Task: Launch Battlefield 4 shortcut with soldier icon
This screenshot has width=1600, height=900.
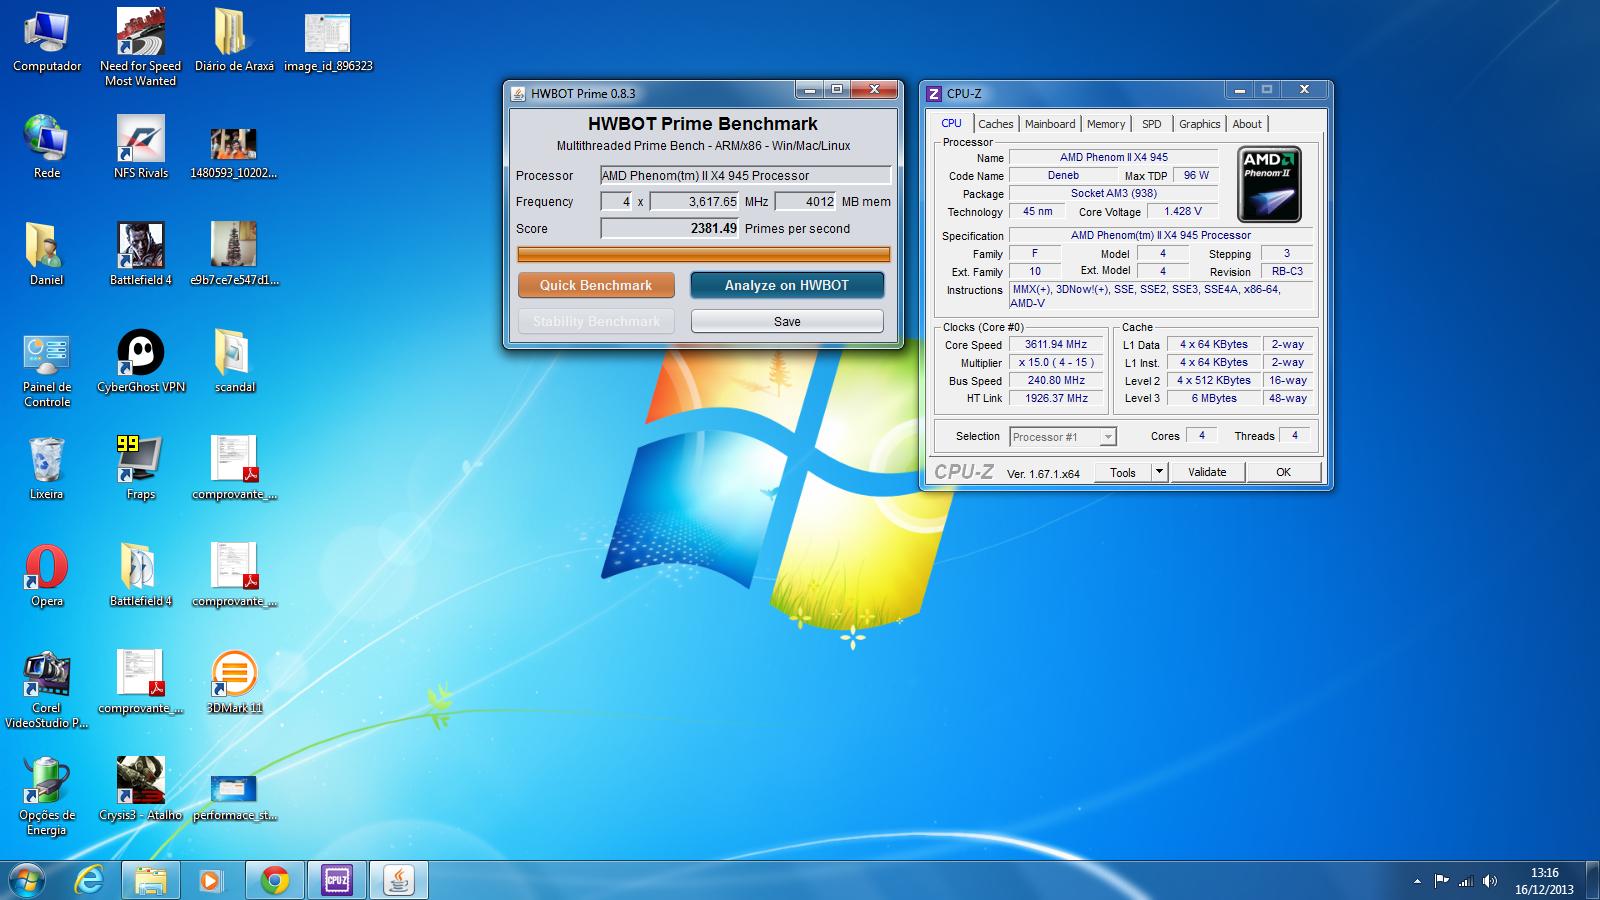Action: (x=140, y=254)
